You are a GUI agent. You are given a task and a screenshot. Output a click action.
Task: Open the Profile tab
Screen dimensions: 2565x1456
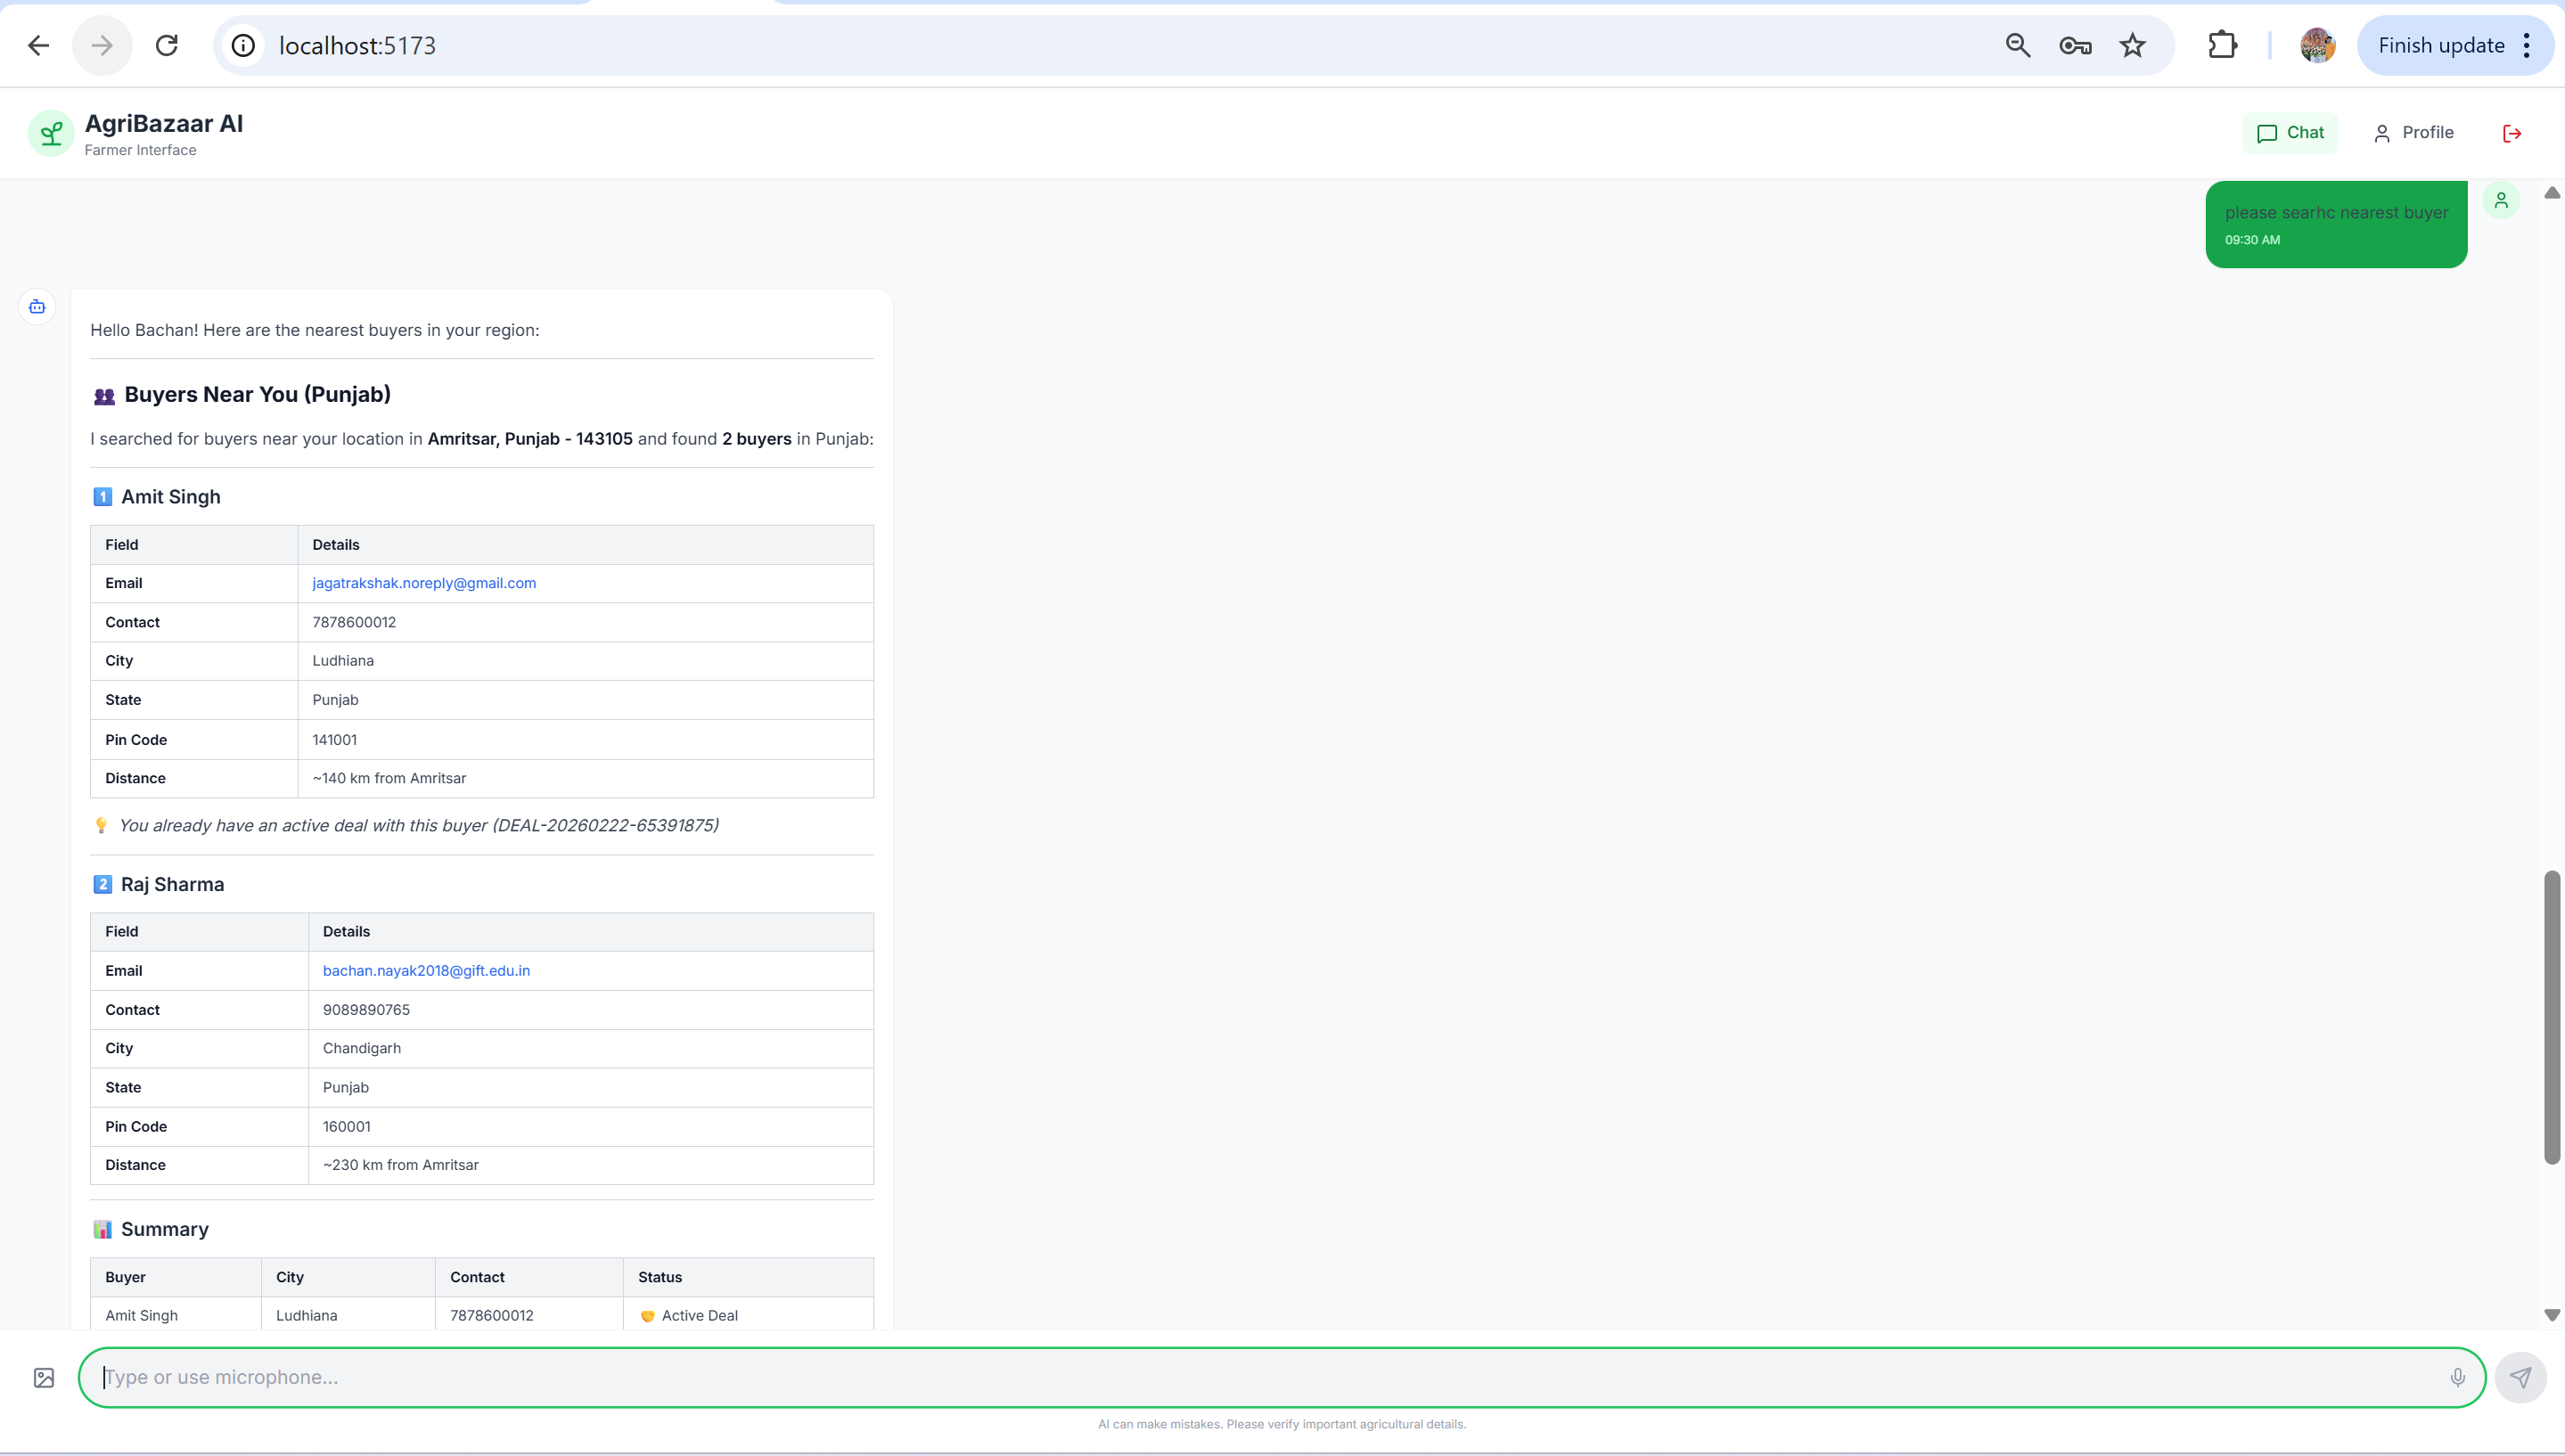[2413, 133]
